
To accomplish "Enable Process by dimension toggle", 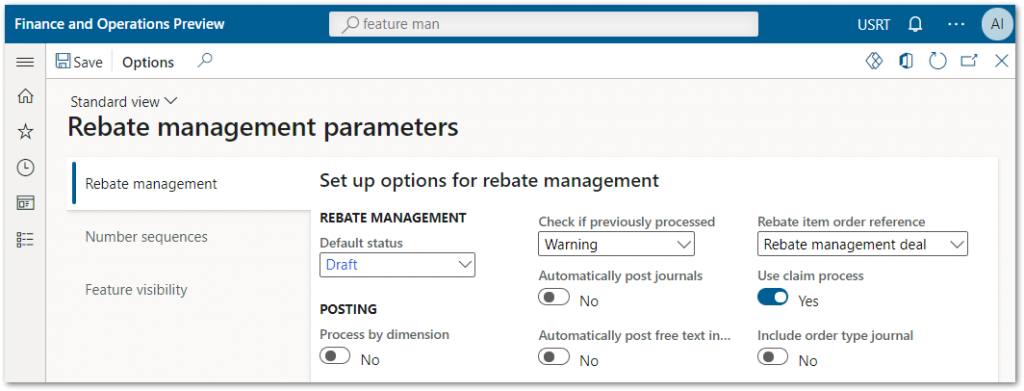I will [336, 356].
